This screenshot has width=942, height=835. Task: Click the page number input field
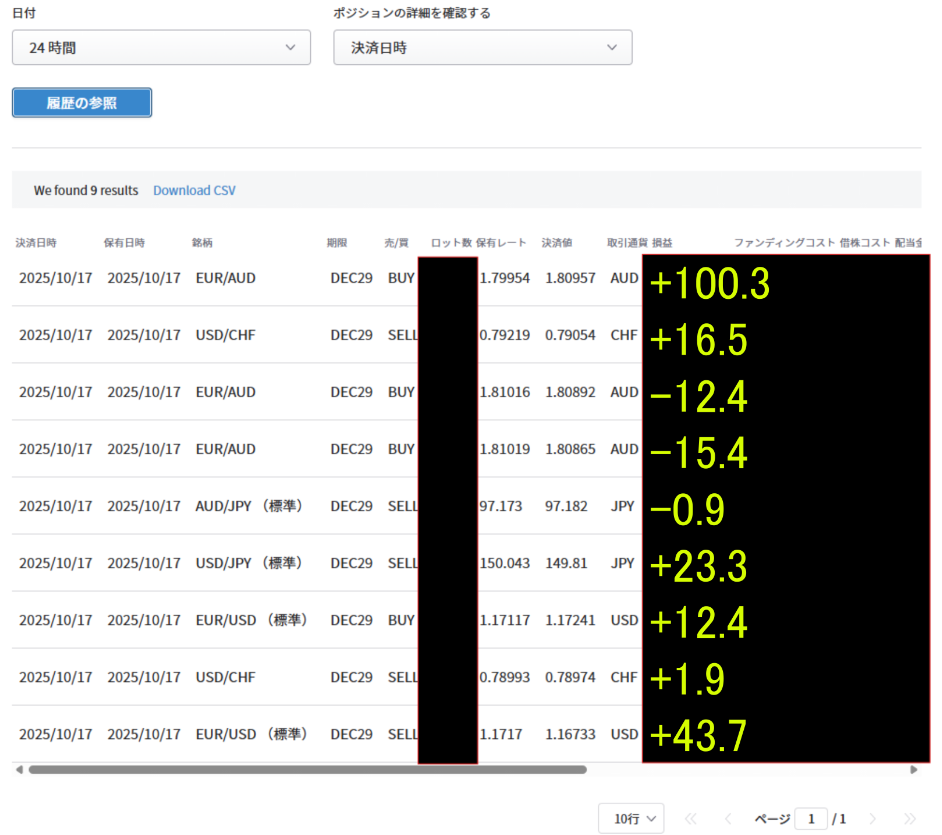click(810, 818)
